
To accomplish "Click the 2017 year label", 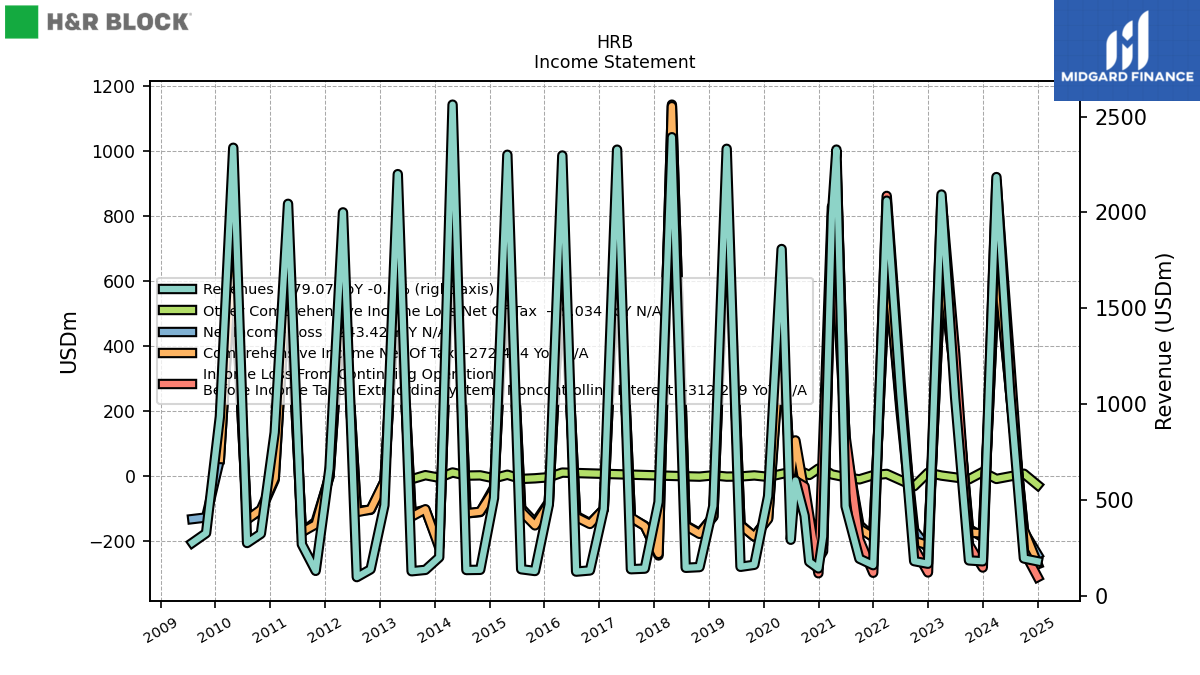I will [x=598, y=629].
